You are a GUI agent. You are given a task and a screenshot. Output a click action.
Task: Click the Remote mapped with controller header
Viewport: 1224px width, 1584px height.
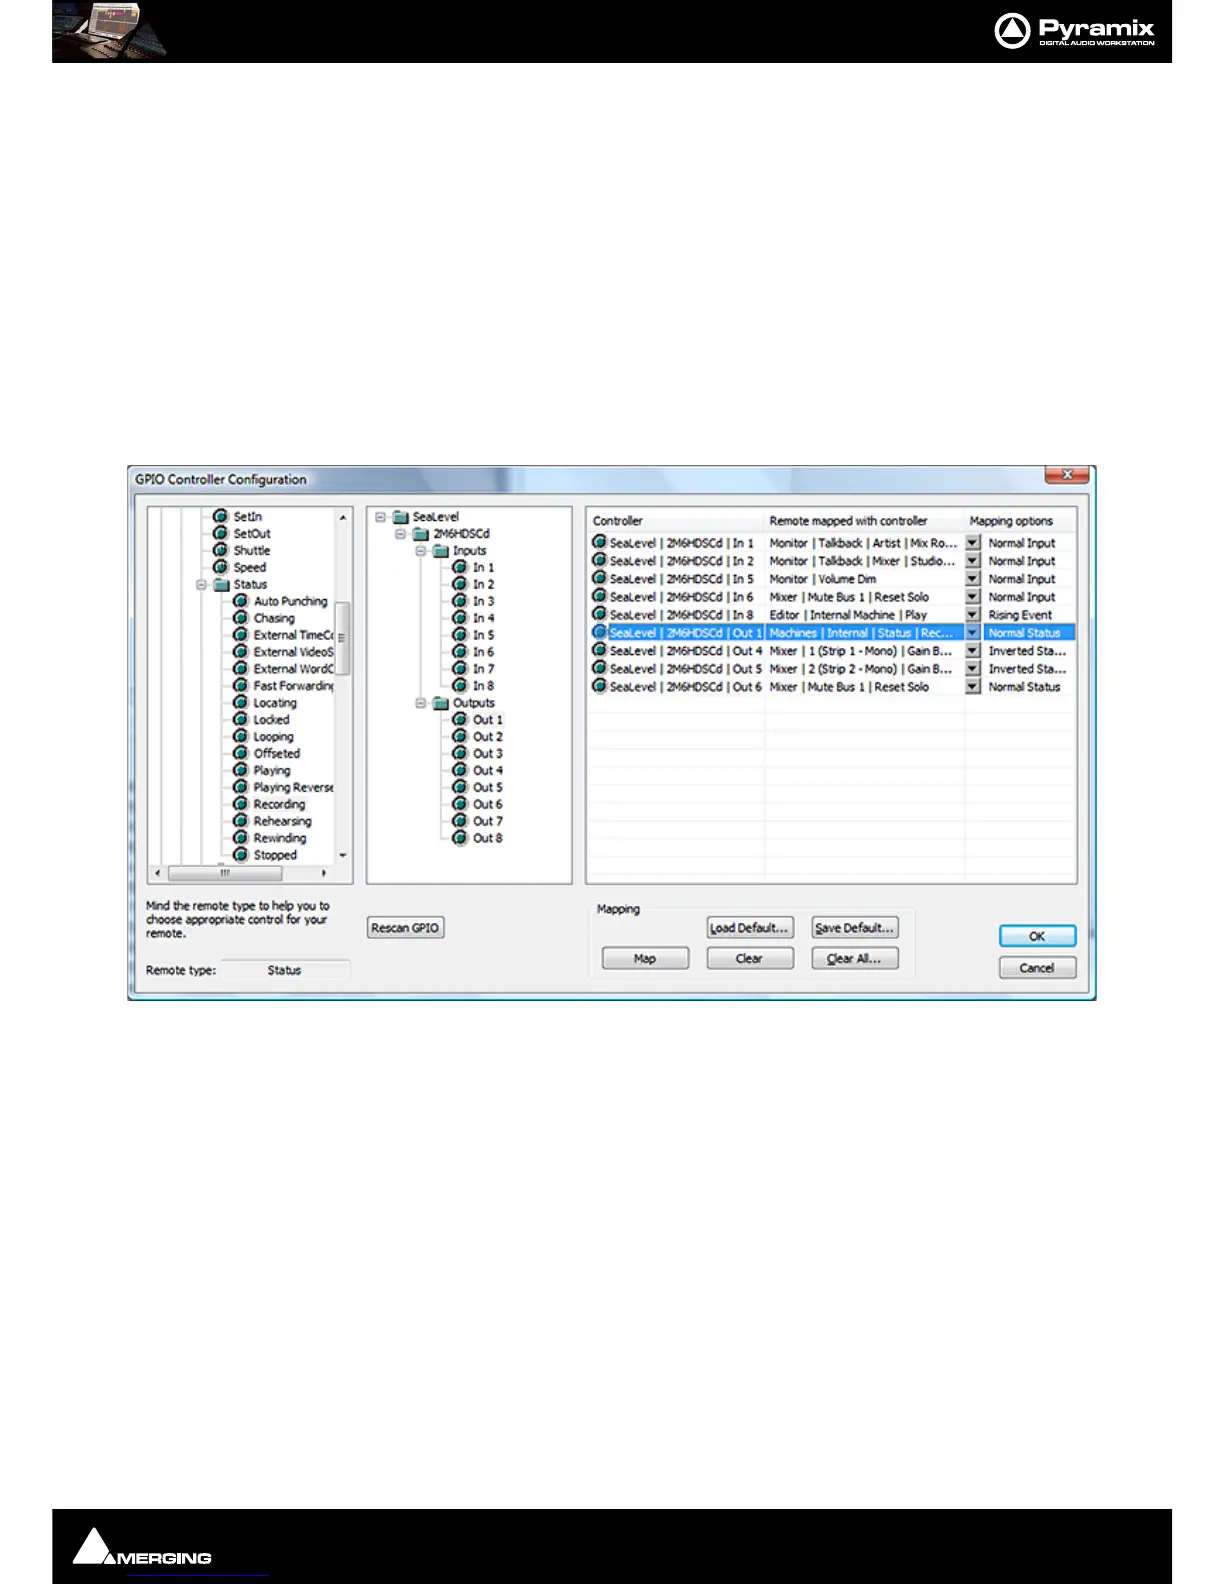[x=865, y=521]
